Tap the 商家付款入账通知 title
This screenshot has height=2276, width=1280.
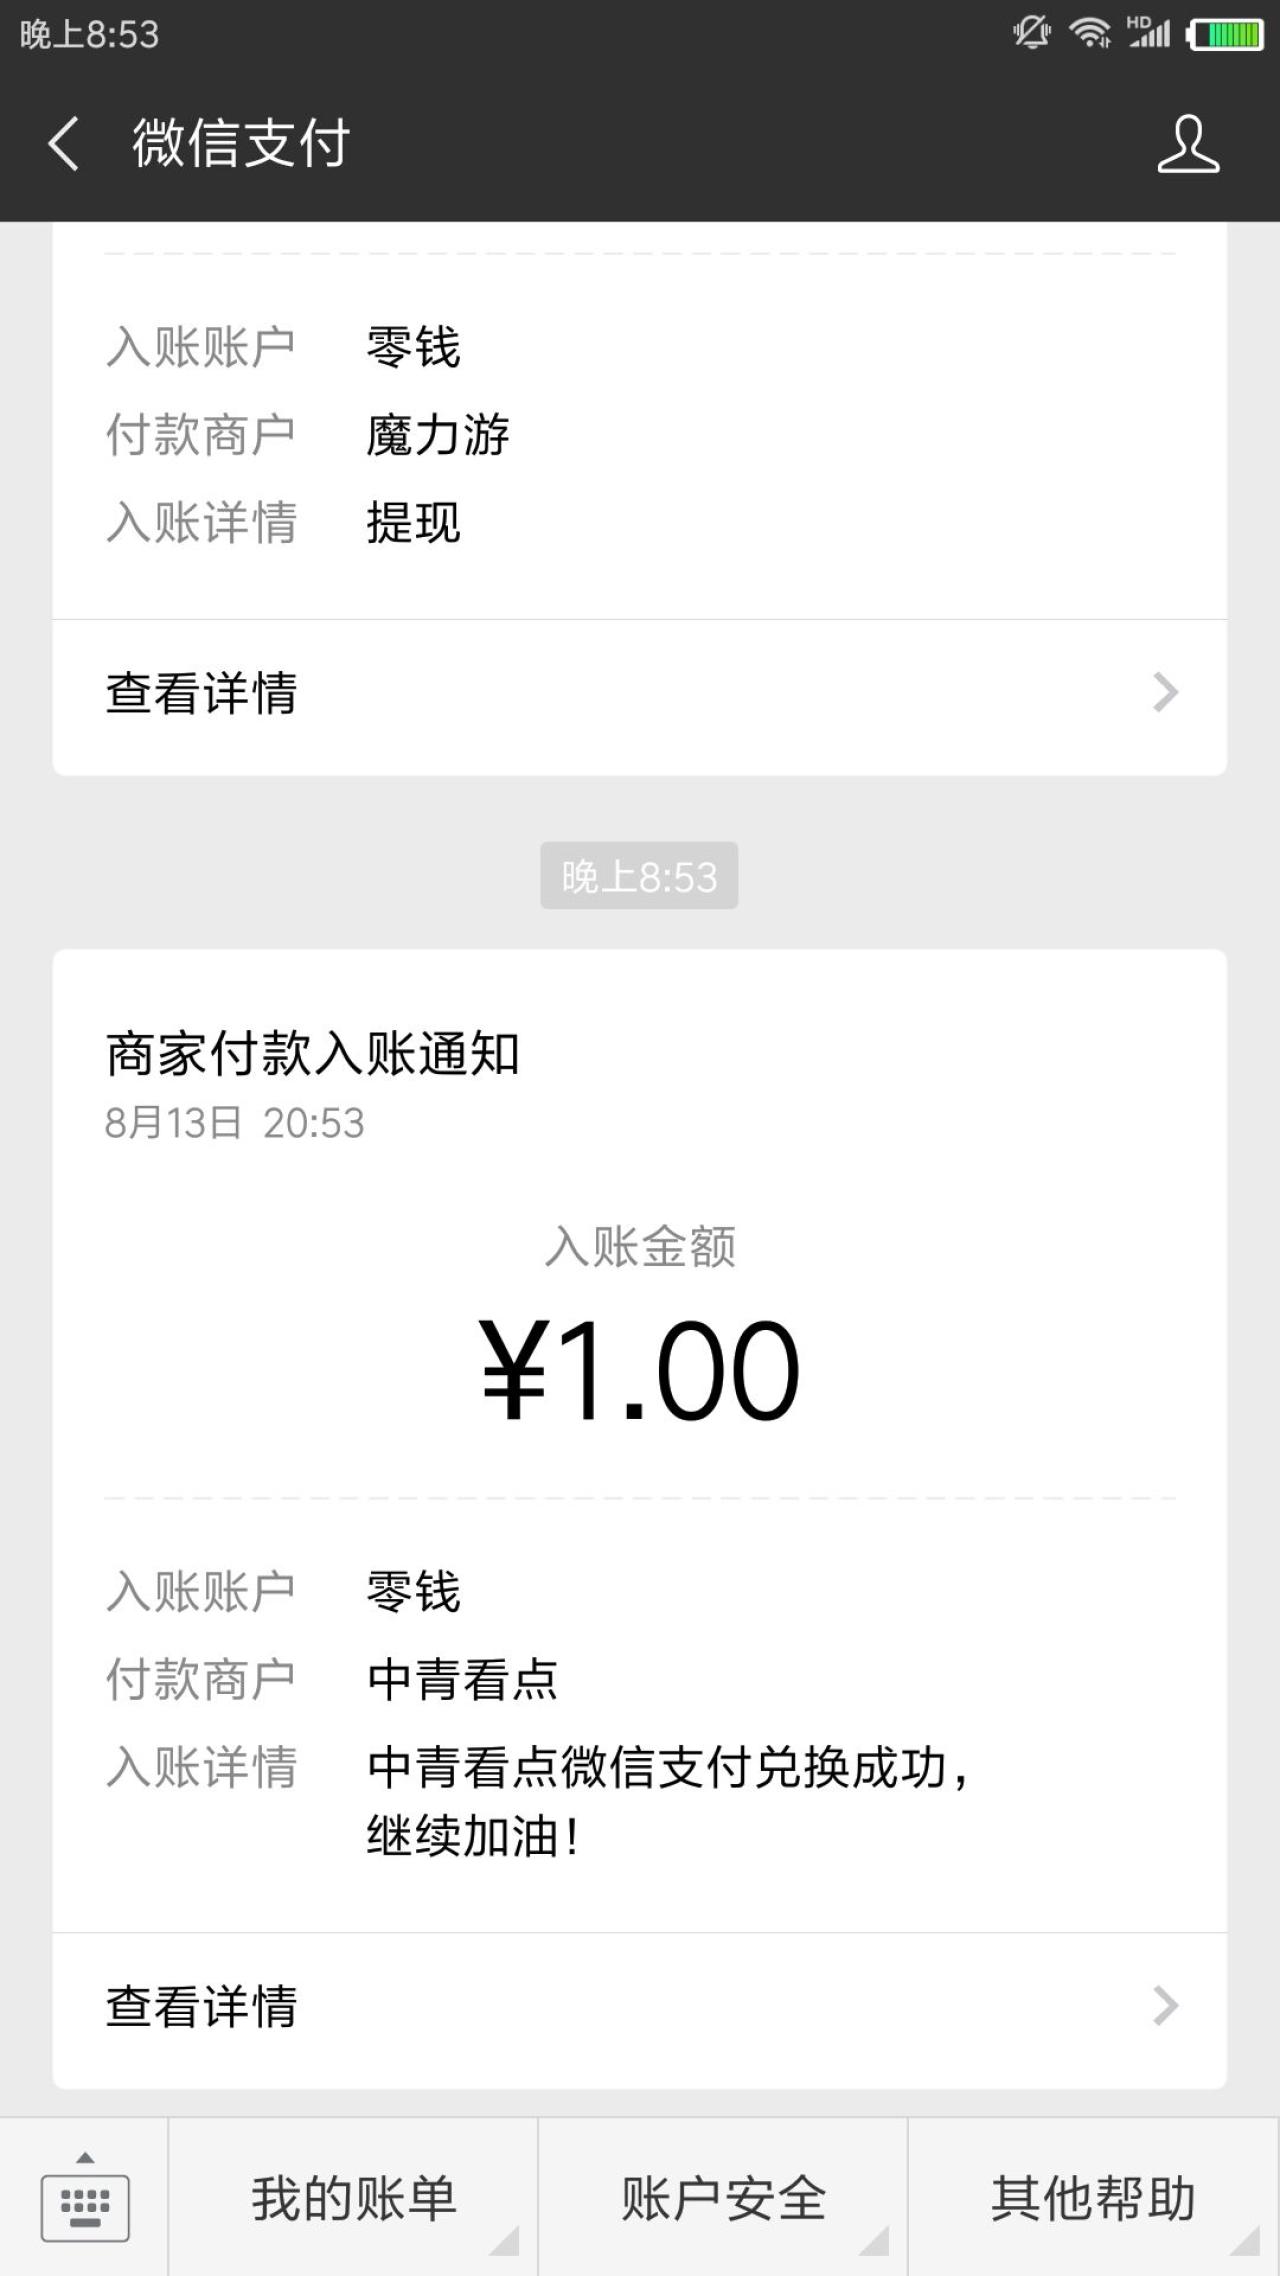point(313,1054)
